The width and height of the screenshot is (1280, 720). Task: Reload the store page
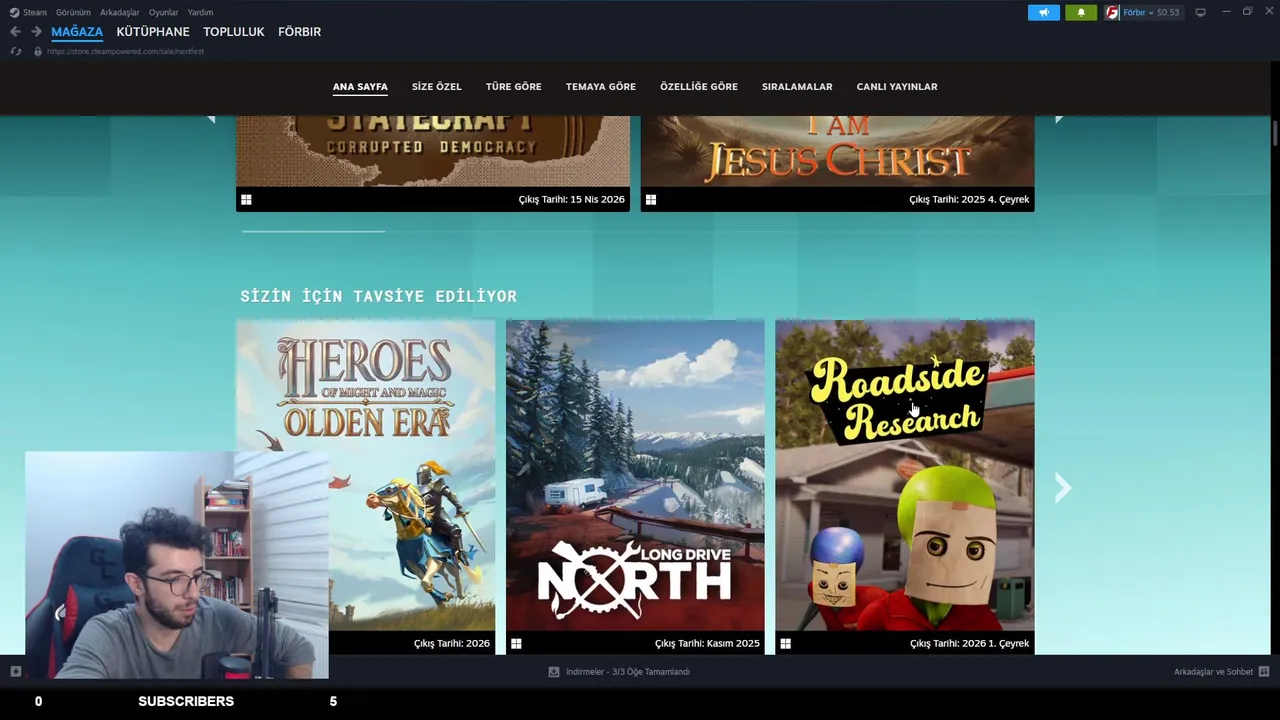click(15, 51)
